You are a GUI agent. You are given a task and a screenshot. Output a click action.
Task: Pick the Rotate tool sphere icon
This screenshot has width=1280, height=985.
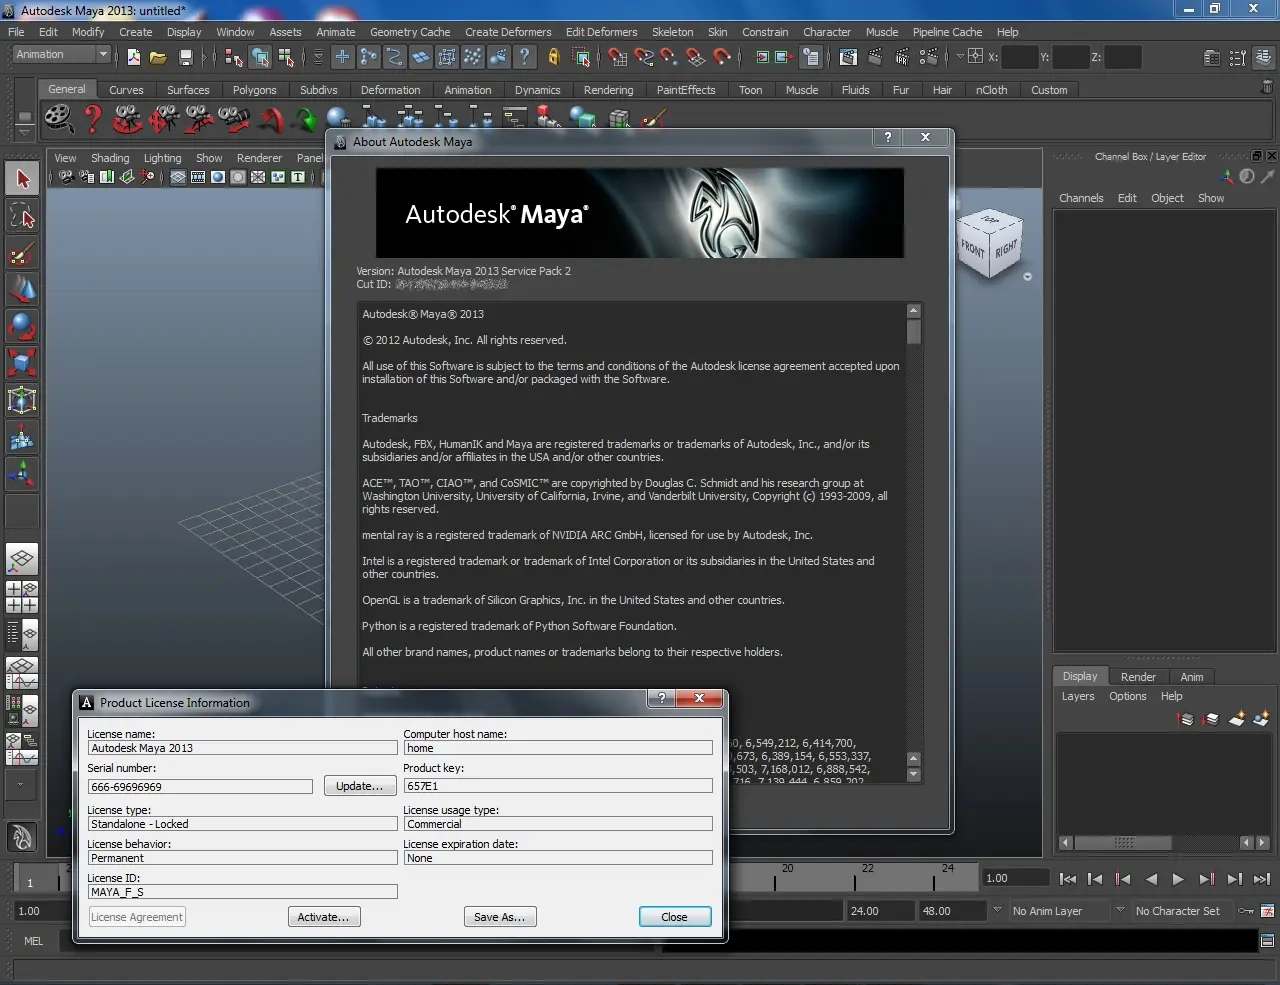click(22, 325)
